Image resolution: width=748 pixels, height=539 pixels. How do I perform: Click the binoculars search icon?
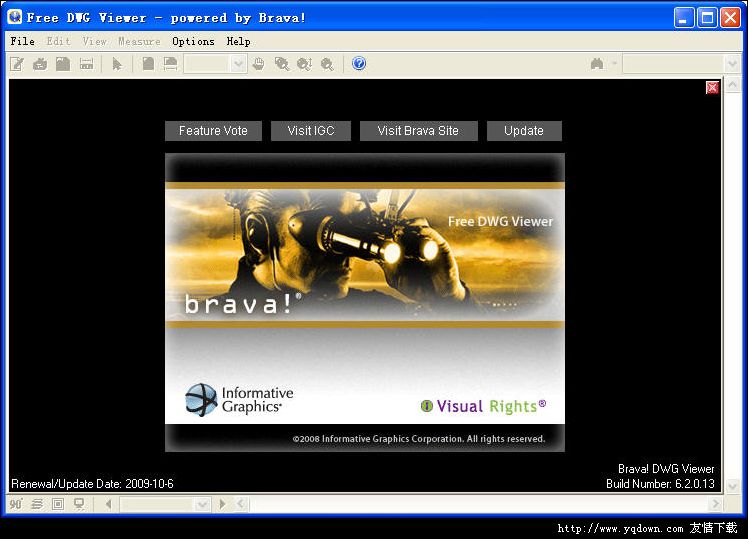[x=597, y=64]
